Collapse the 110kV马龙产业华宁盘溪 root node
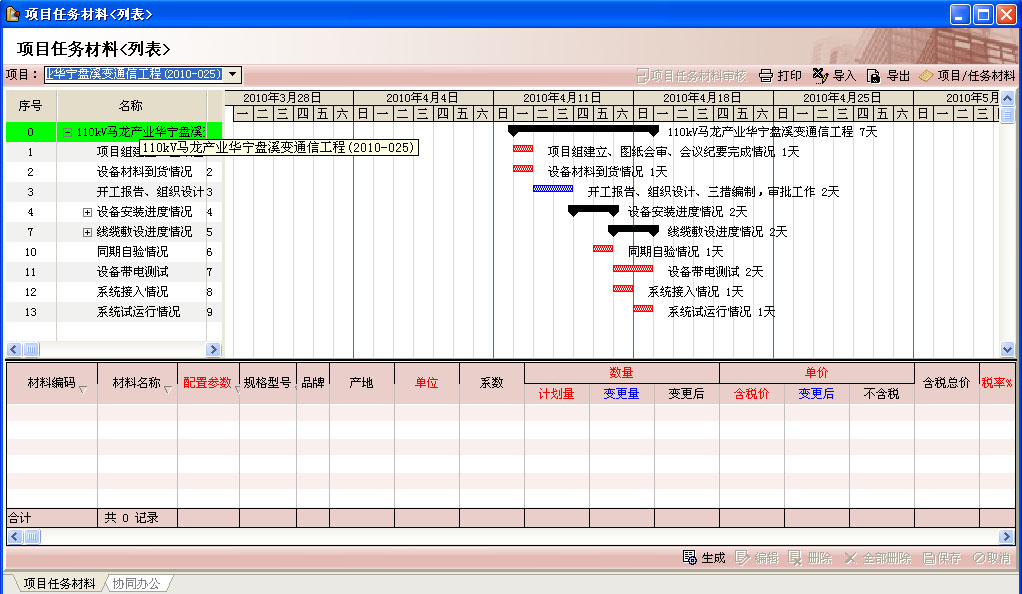This screenshot has width=1022, height=594. [67, 131]
